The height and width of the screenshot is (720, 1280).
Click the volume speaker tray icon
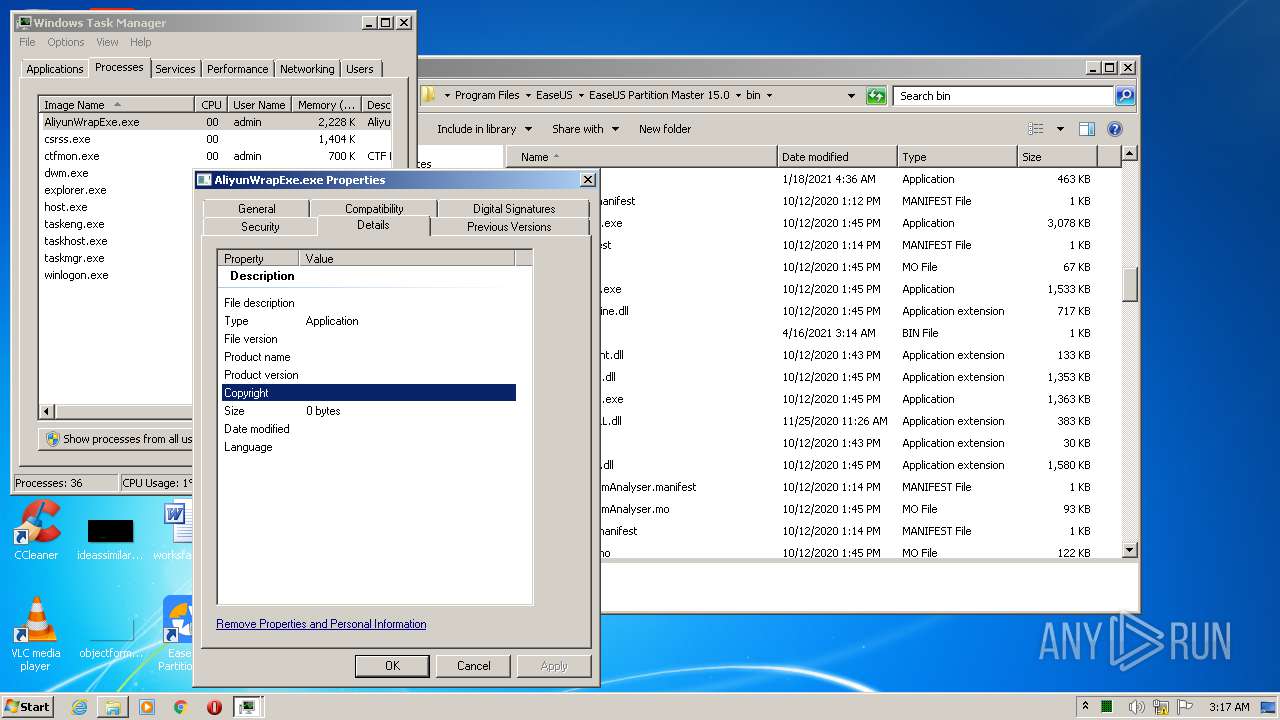click(x=1137, y=707)
